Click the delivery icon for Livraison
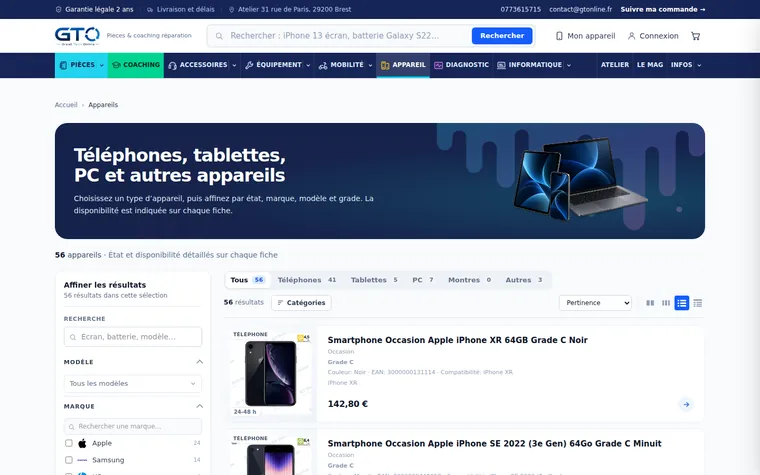The width and height of the screenshot is (760, 475). [150, 9]
